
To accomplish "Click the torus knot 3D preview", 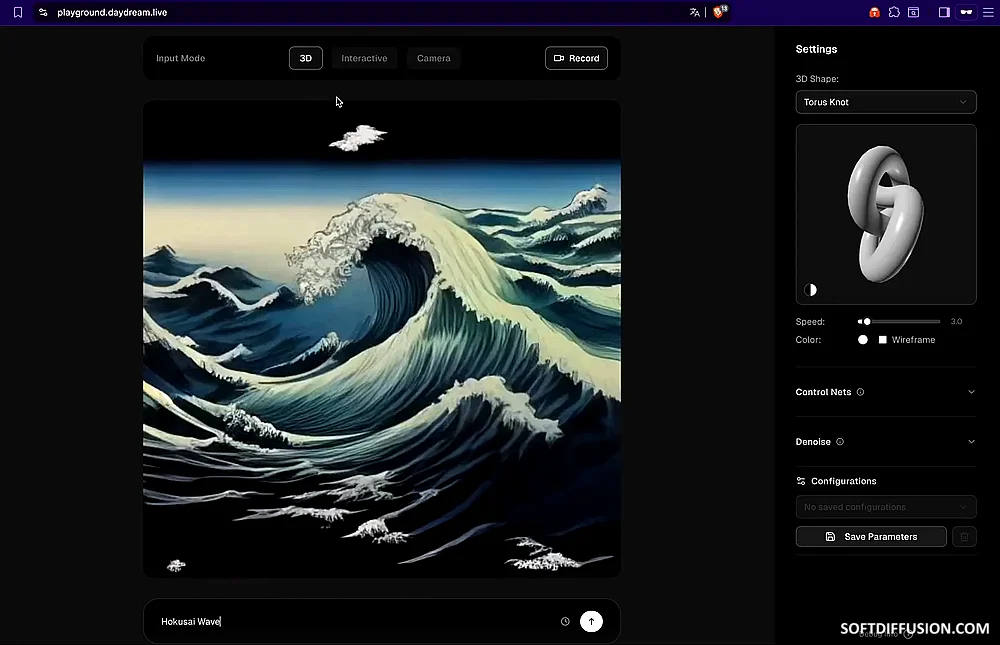I will (x=886, y=214).
